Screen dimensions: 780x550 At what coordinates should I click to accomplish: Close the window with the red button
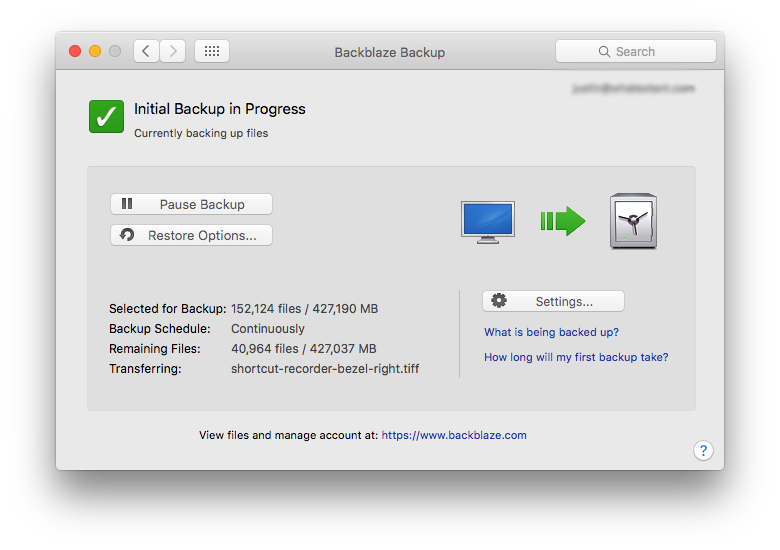point(75,51)
